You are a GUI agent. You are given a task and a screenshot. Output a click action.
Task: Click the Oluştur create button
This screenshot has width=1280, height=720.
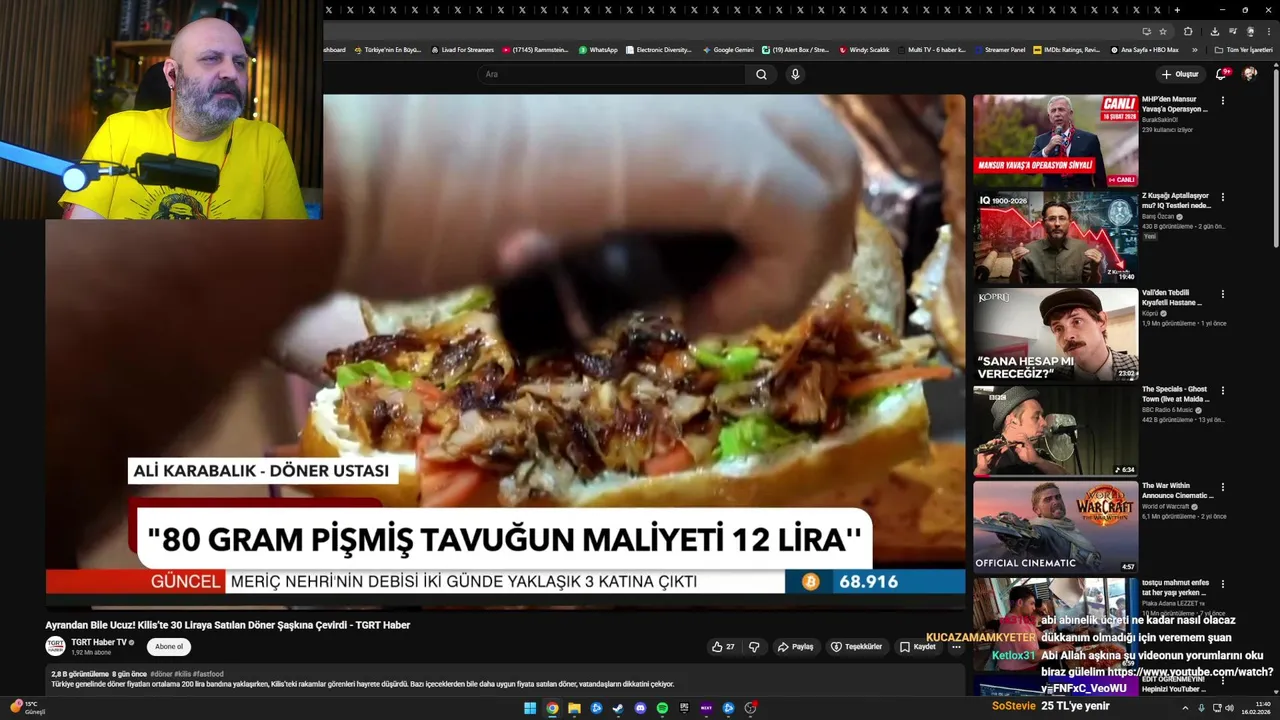tap(1180, 74)
